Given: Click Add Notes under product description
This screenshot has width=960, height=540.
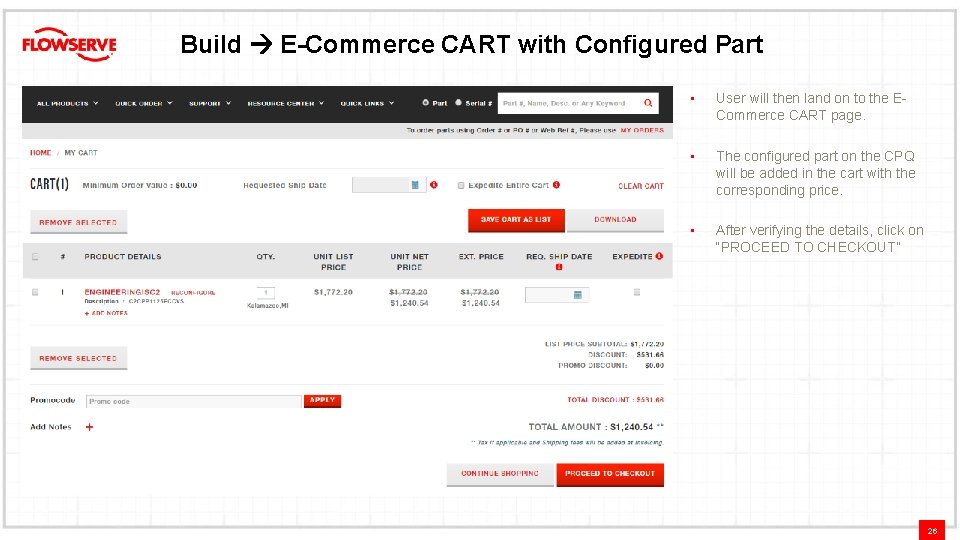Looking at the screenshot, I should pyautogui.click(x=107, y=313).
